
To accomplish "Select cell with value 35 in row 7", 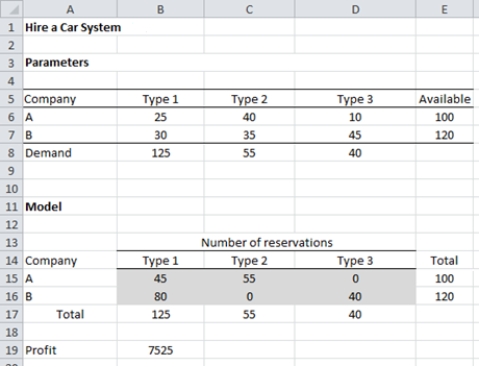I will (x=249, y=135).
